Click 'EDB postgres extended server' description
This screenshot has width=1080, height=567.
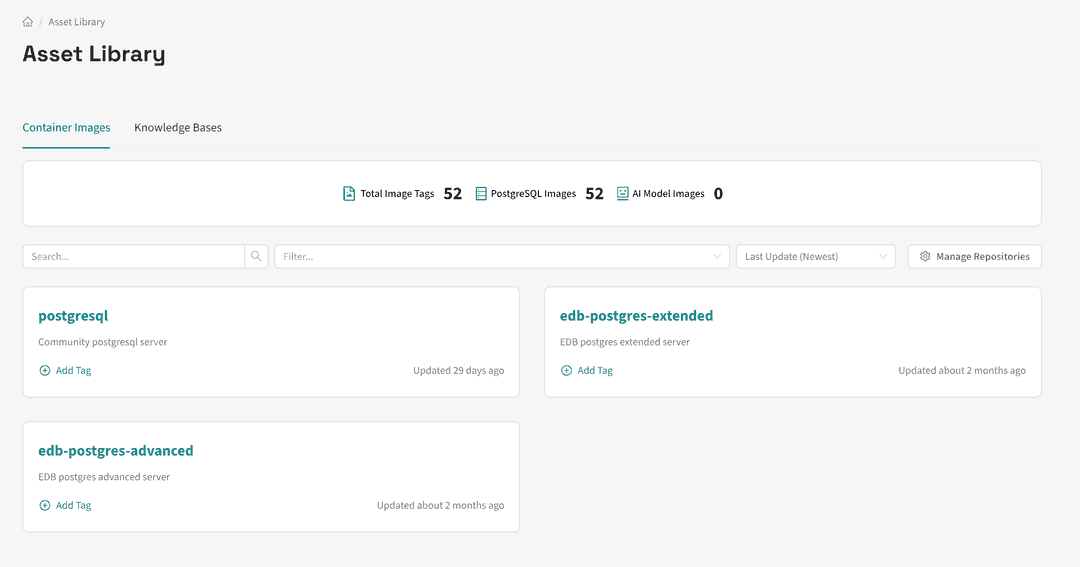[625, 342]
